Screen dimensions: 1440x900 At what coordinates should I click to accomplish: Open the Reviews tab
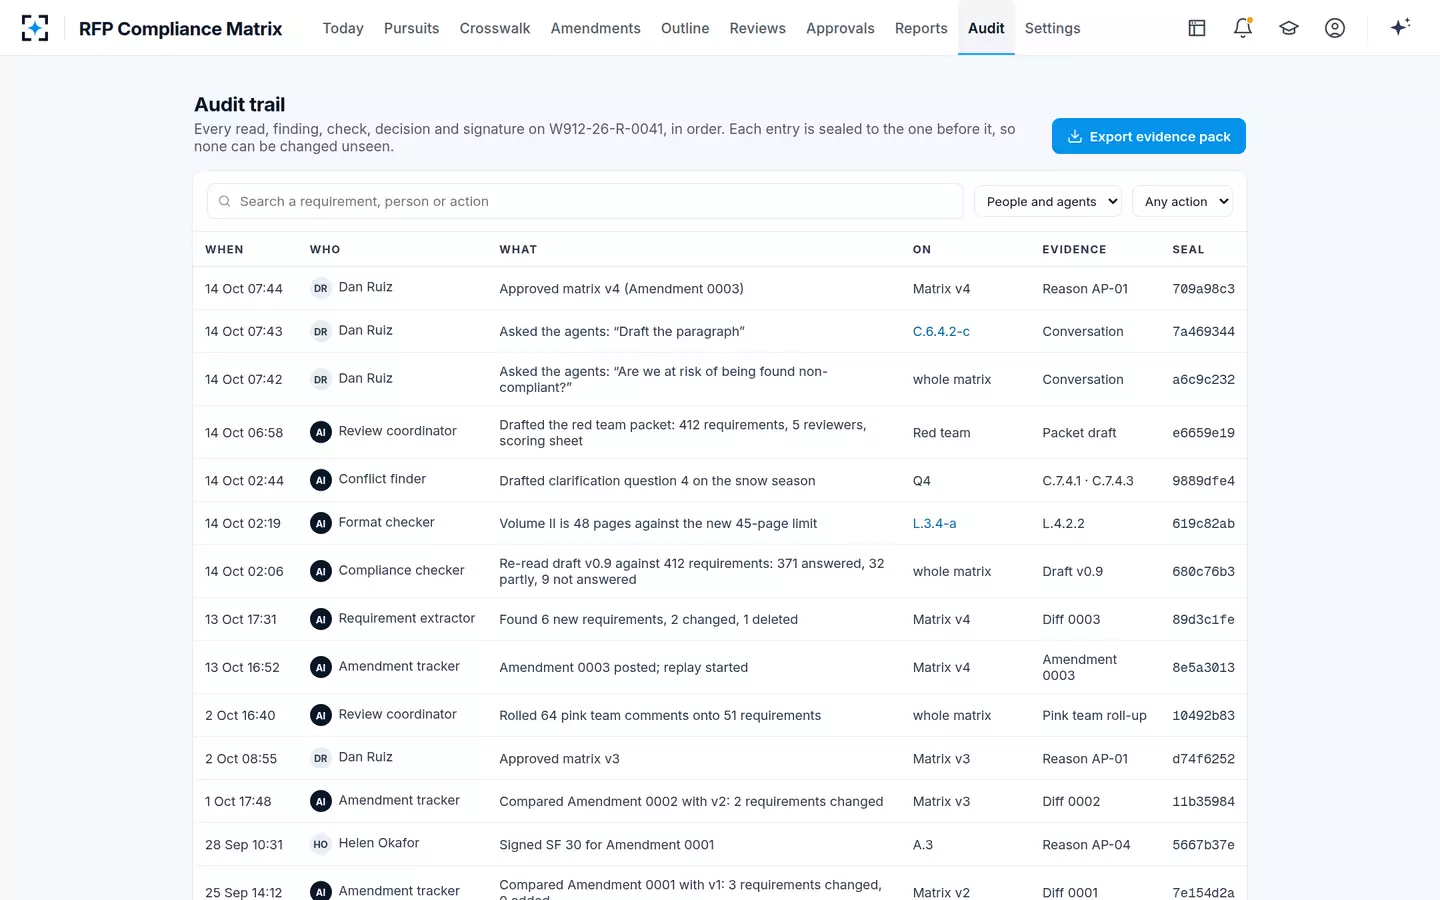pos(757,28)
